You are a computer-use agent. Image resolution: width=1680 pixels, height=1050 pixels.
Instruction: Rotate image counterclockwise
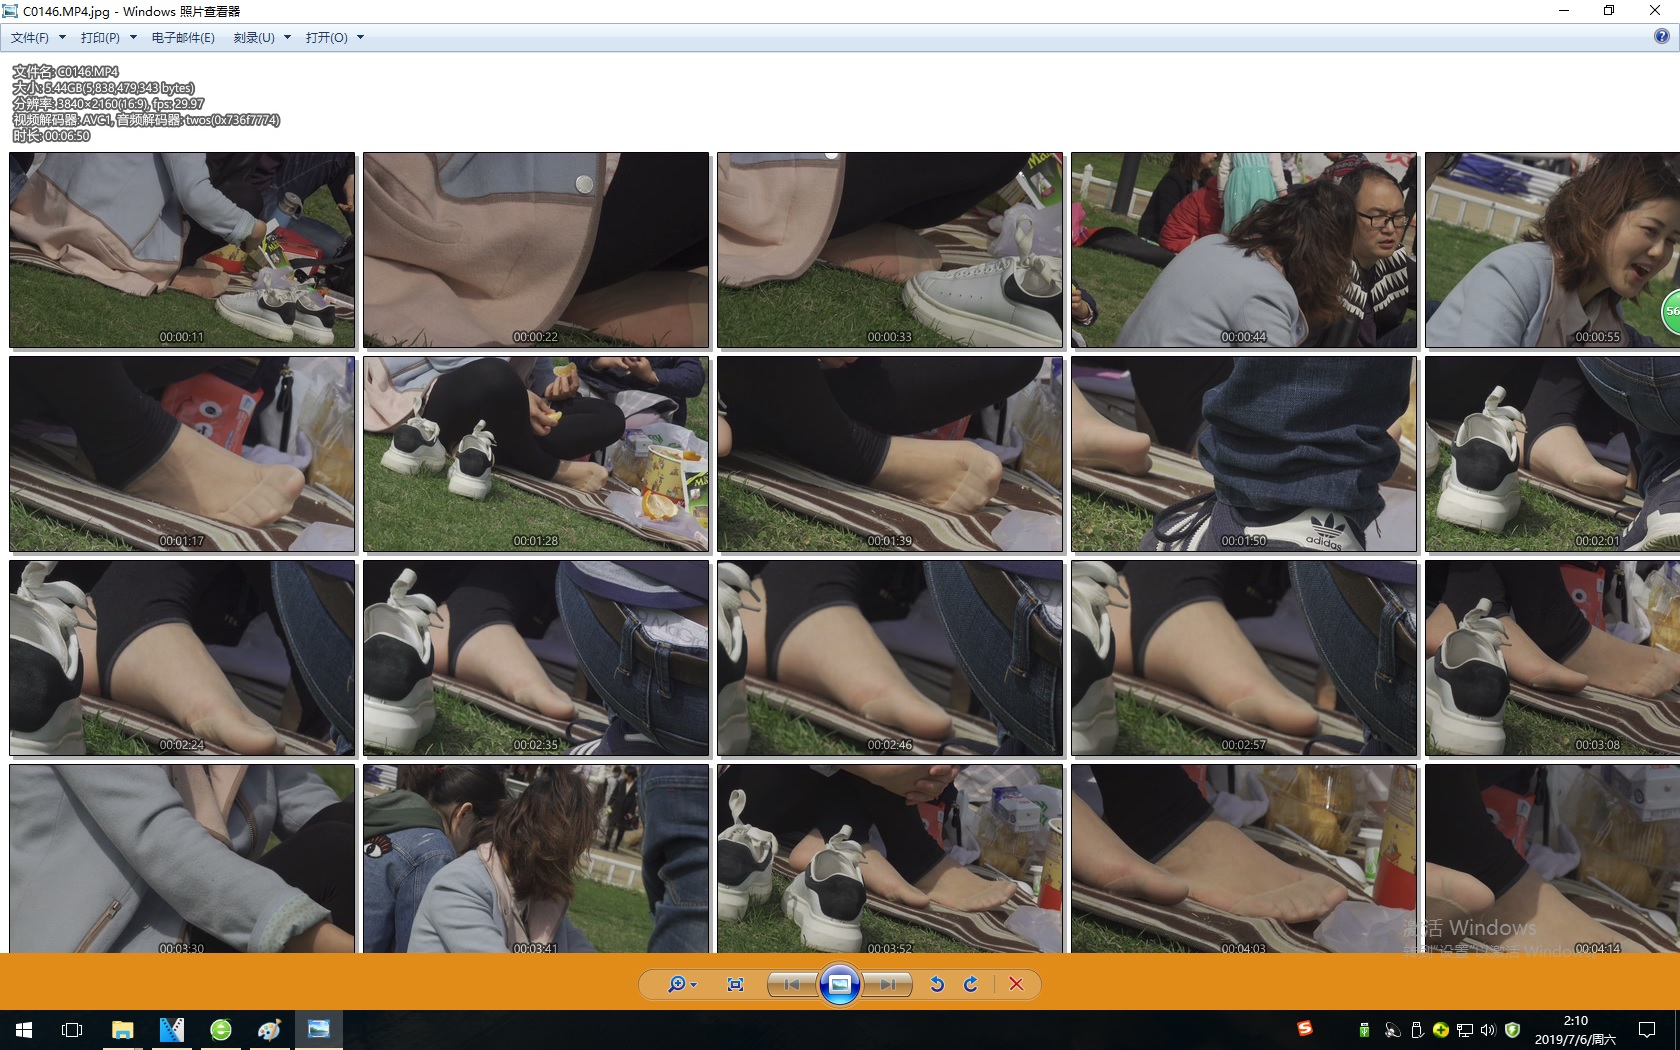click(x=937, y=984)
